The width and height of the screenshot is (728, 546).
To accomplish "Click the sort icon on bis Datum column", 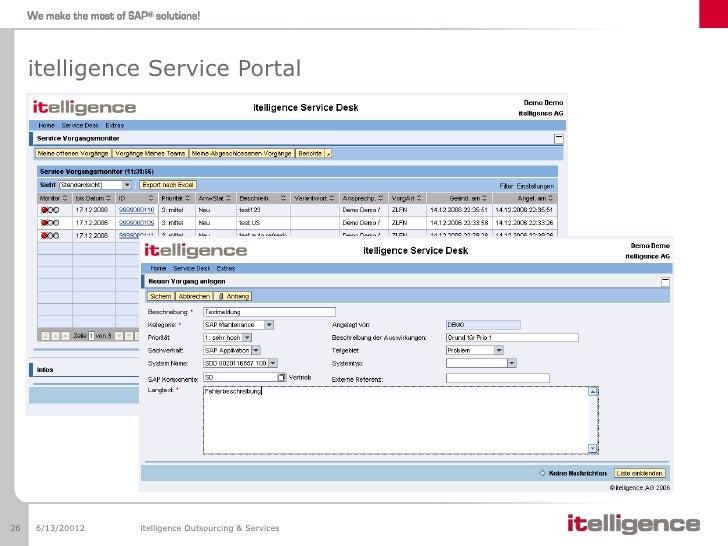I will pyautogui.click(x=109, y=198).
